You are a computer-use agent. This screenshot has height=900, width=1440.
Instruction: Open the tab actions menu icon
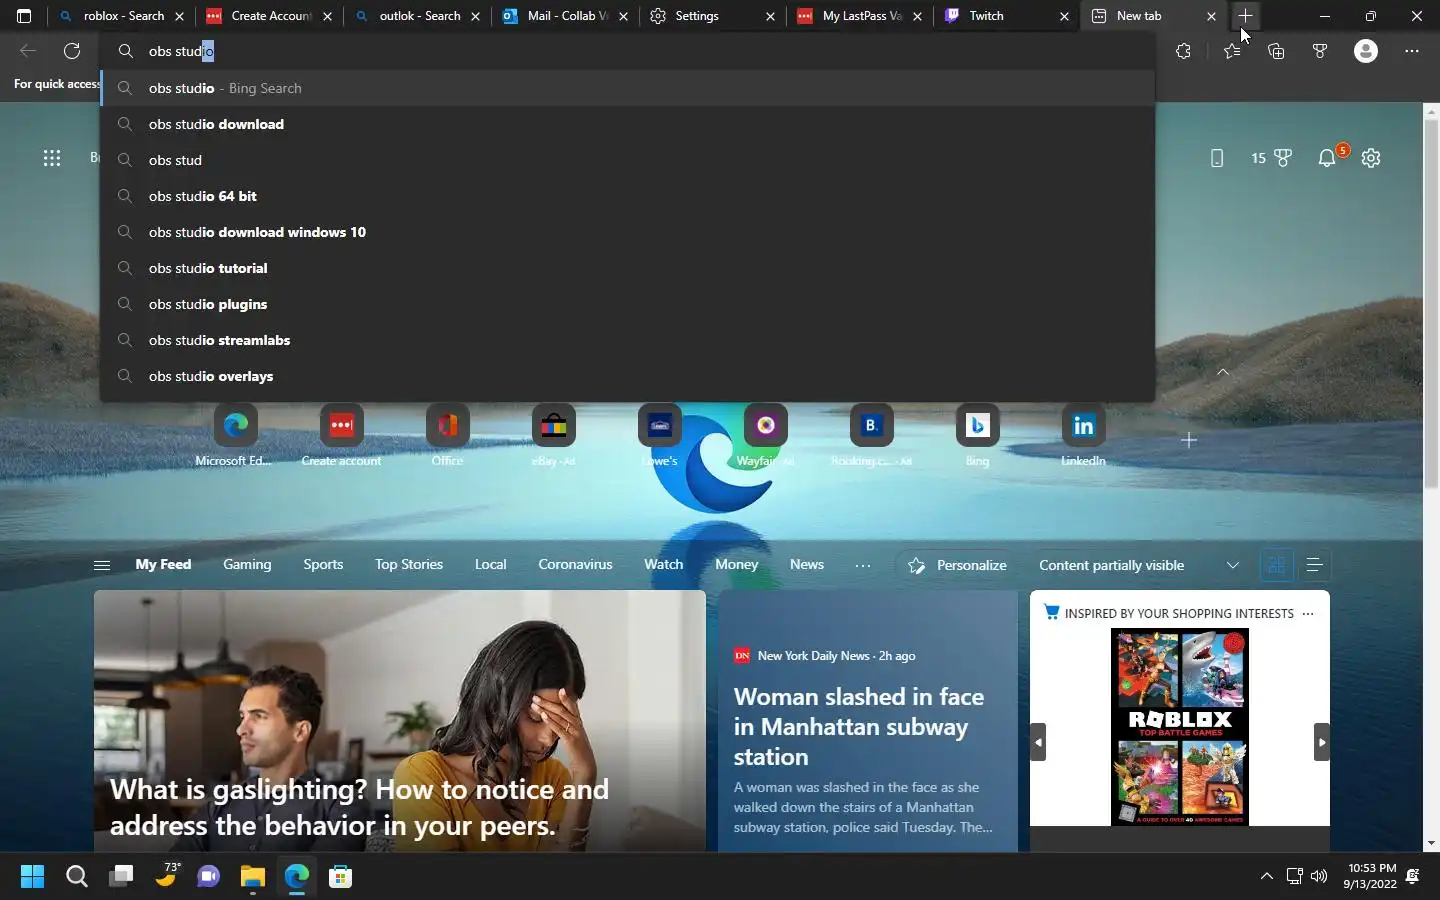24,16
